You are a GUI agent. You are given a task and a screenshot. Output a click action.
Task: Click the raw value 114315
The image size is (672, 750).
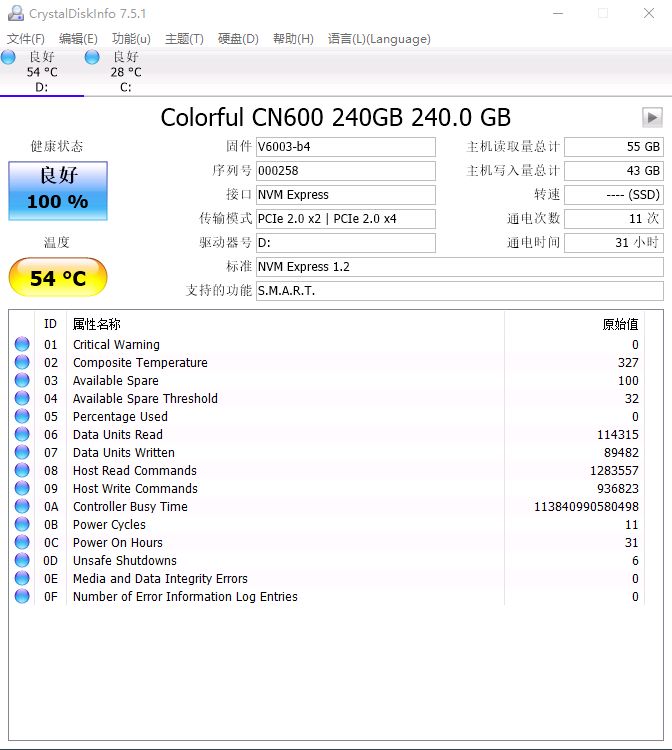coord(617,434)
